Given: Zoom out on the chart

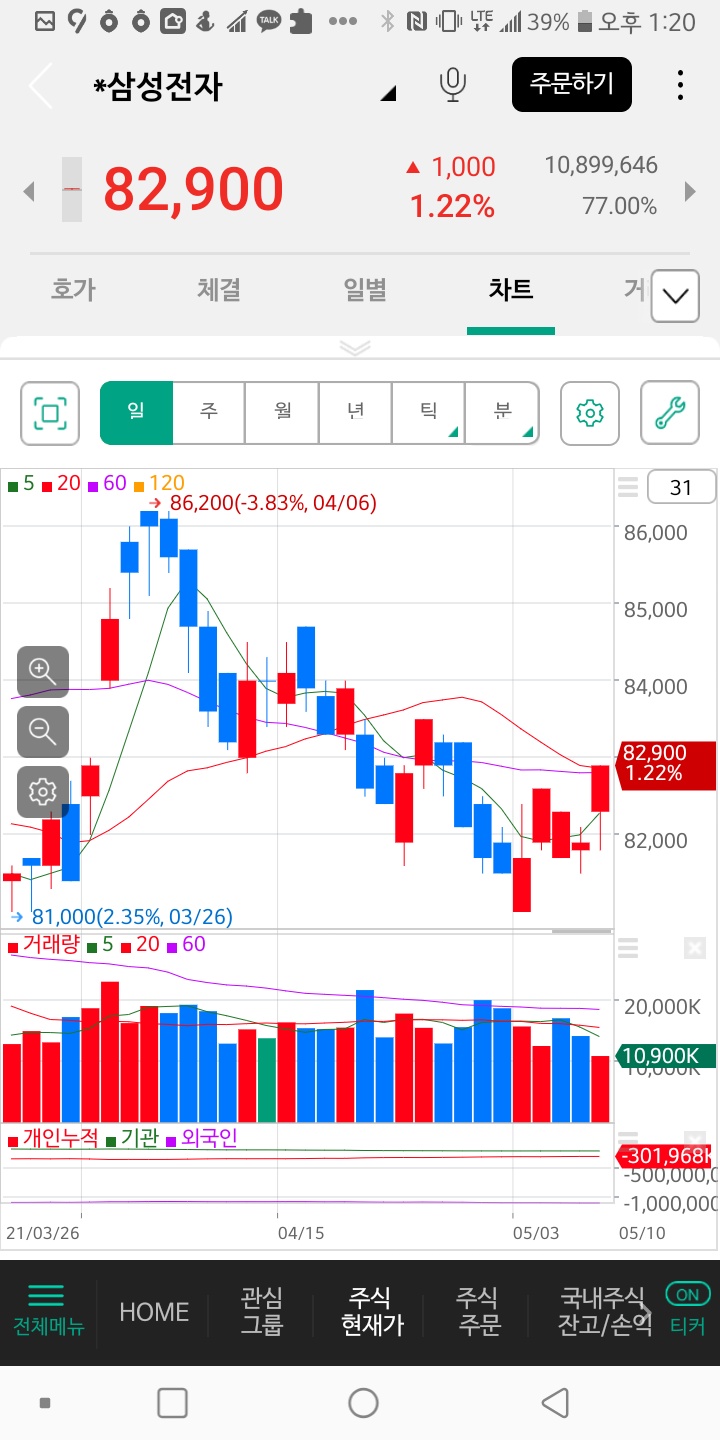Looking at the screenshot, I should point(42,731).
